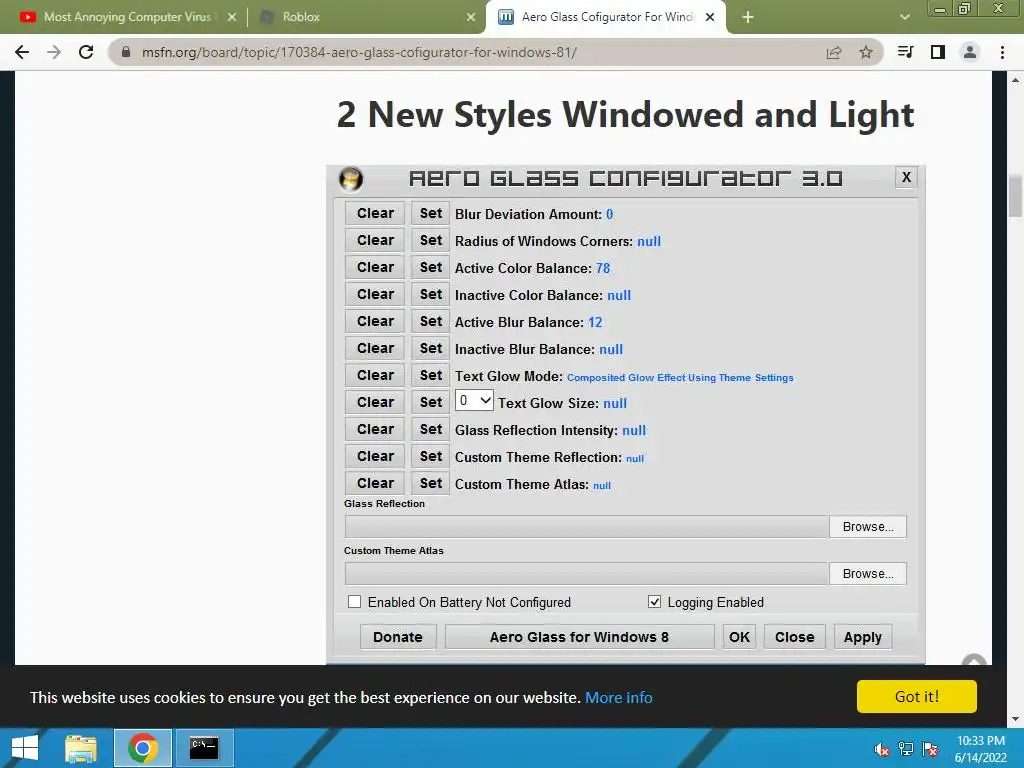Click the X button in configurator title
This screenshot has width=1024, height=768.
(906, 177)
